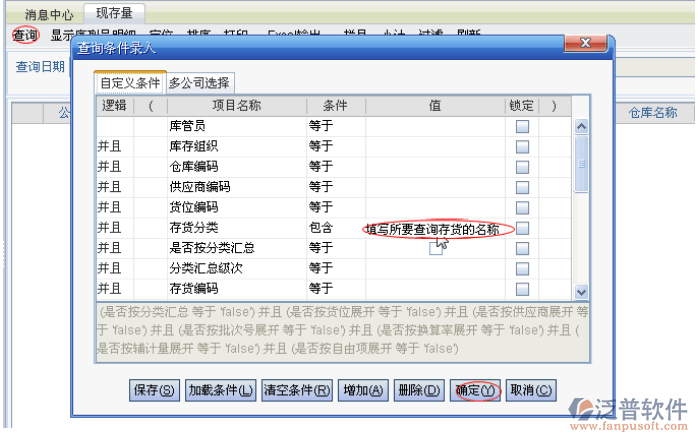Viewport: 698px width, 442px height.
Task: Open the 消息中心 tab
Action: pos(49,14)
